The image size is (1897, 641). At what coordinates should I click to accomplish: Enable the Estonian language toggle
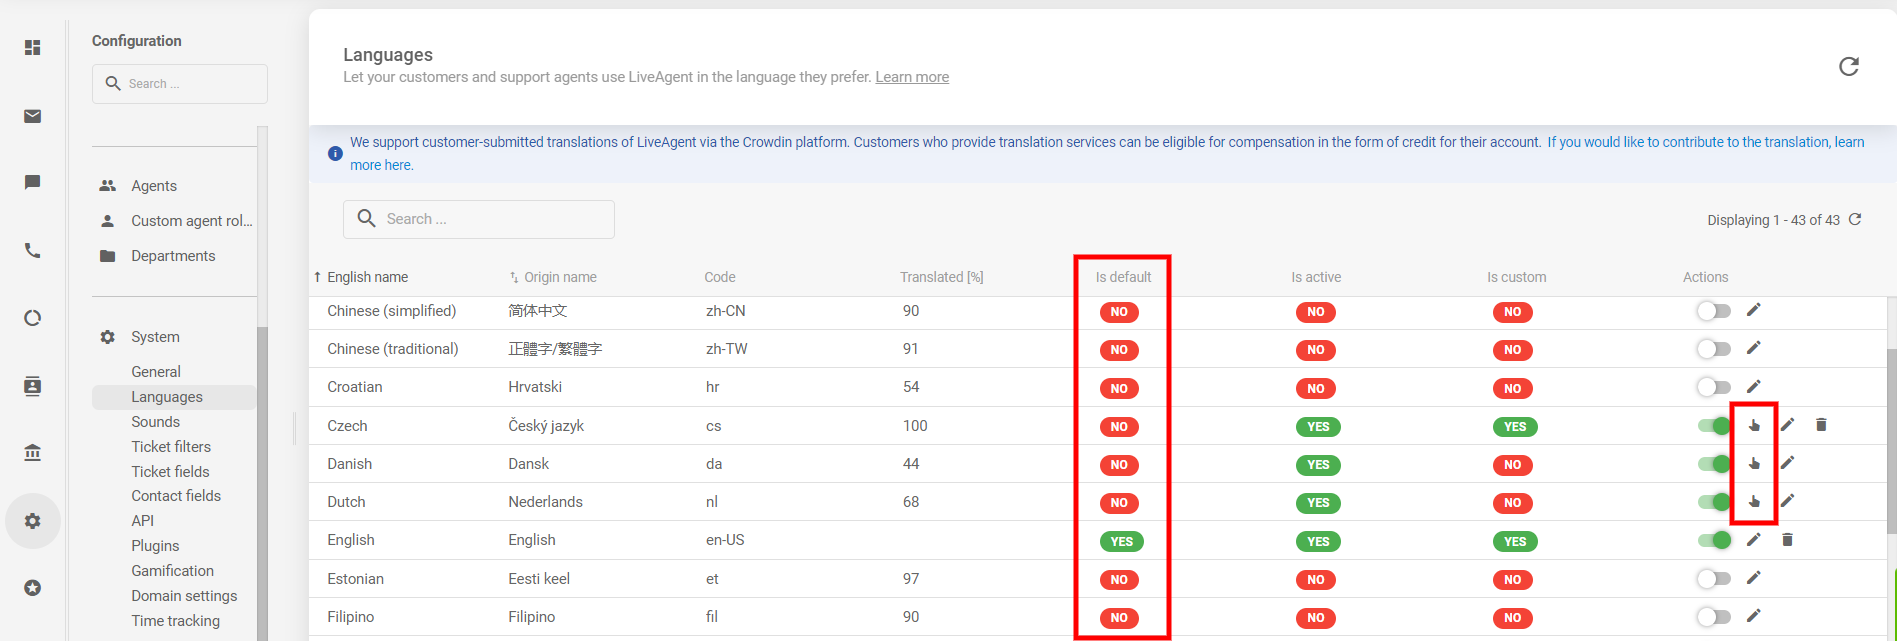(1713, 578)
